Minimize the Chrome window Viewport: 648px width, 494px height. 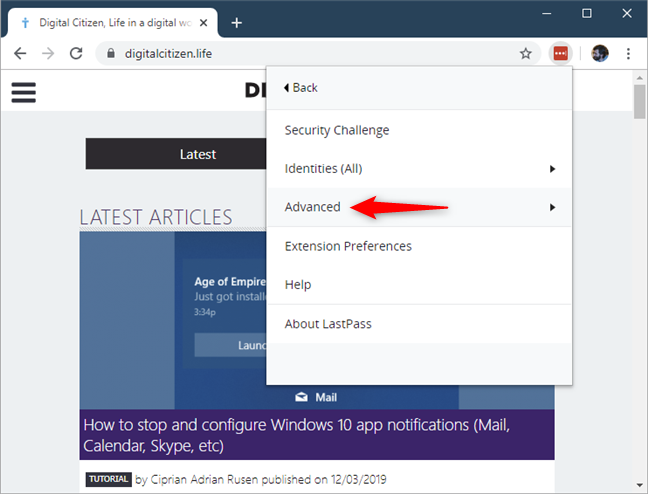547,13
